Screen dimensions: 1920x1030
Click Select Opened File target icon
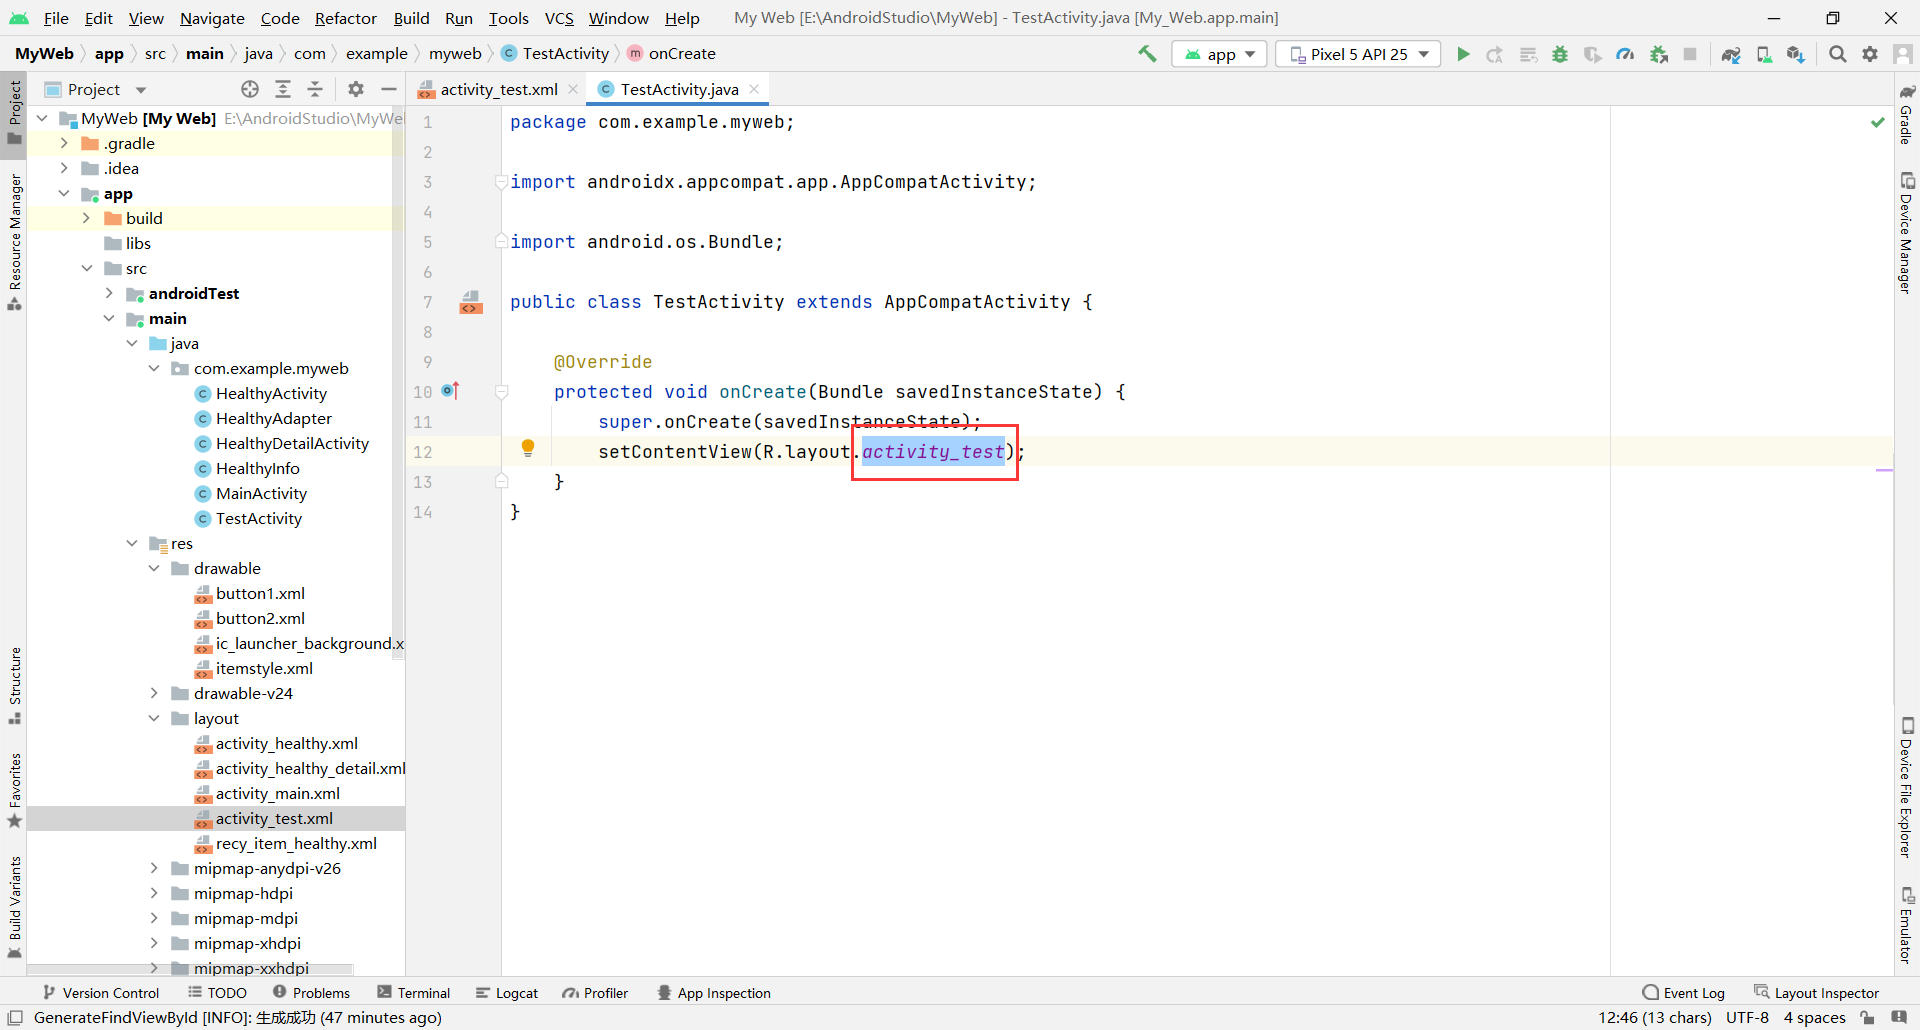point(250,89)
